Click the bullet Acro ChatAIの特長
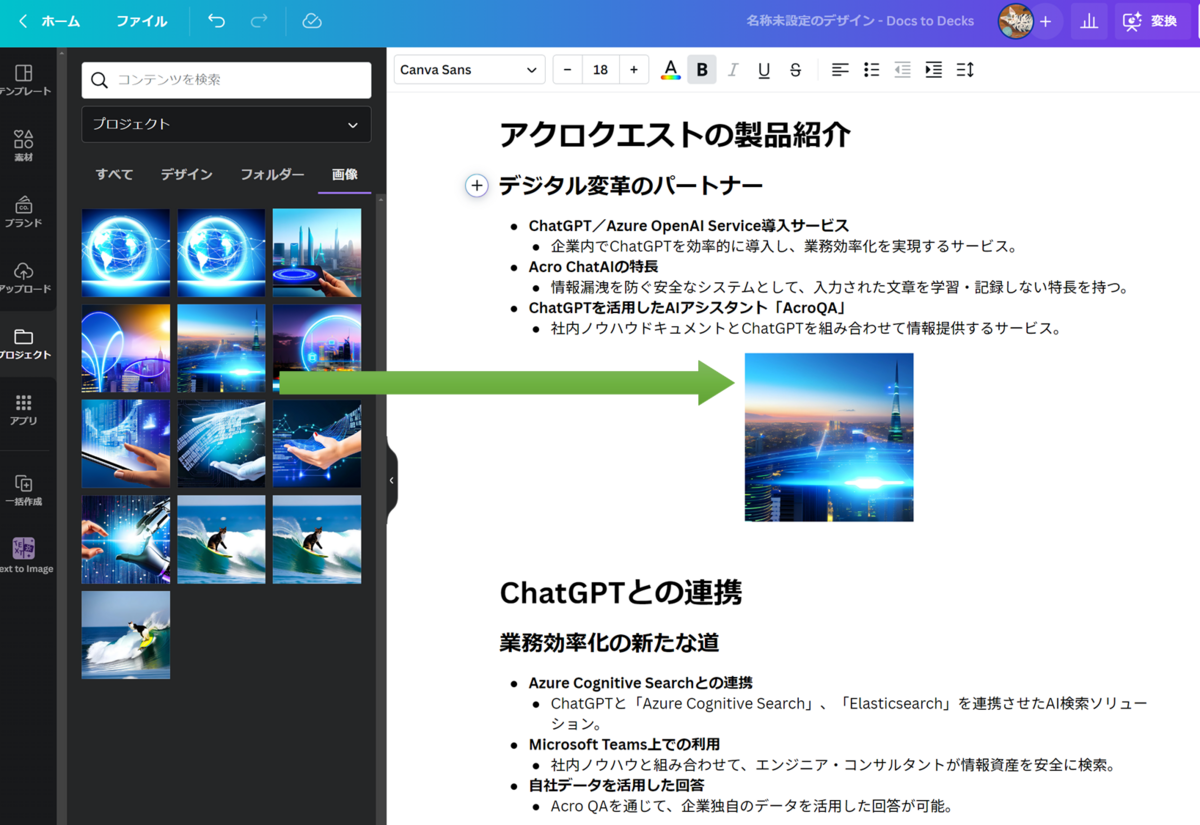 pyautogui.click(x=593, y=267)
